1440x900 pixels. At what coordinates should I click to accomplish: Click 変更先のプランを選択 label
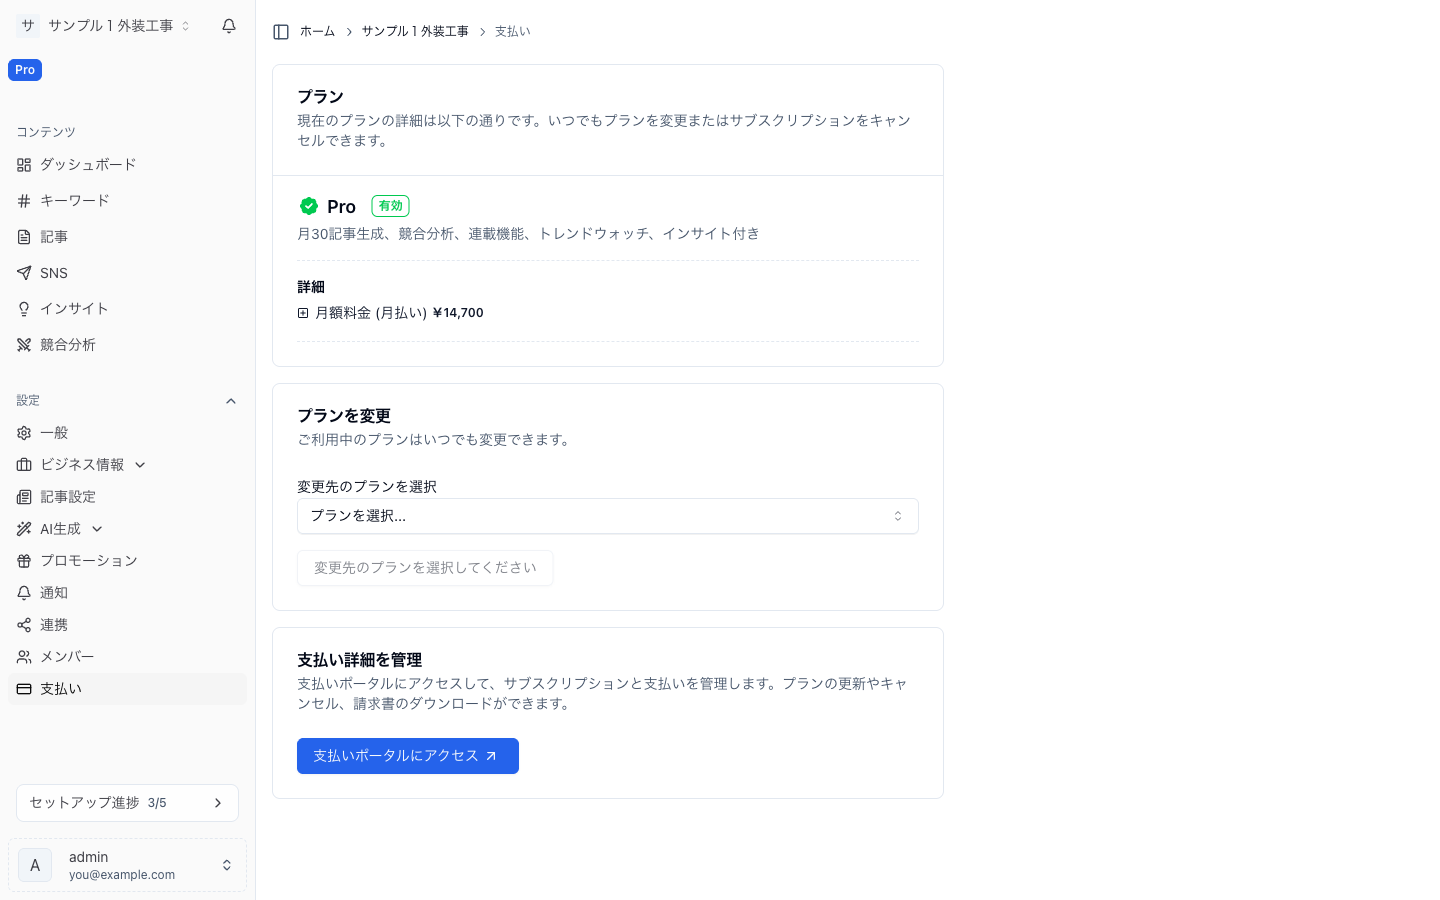point(367,487)
